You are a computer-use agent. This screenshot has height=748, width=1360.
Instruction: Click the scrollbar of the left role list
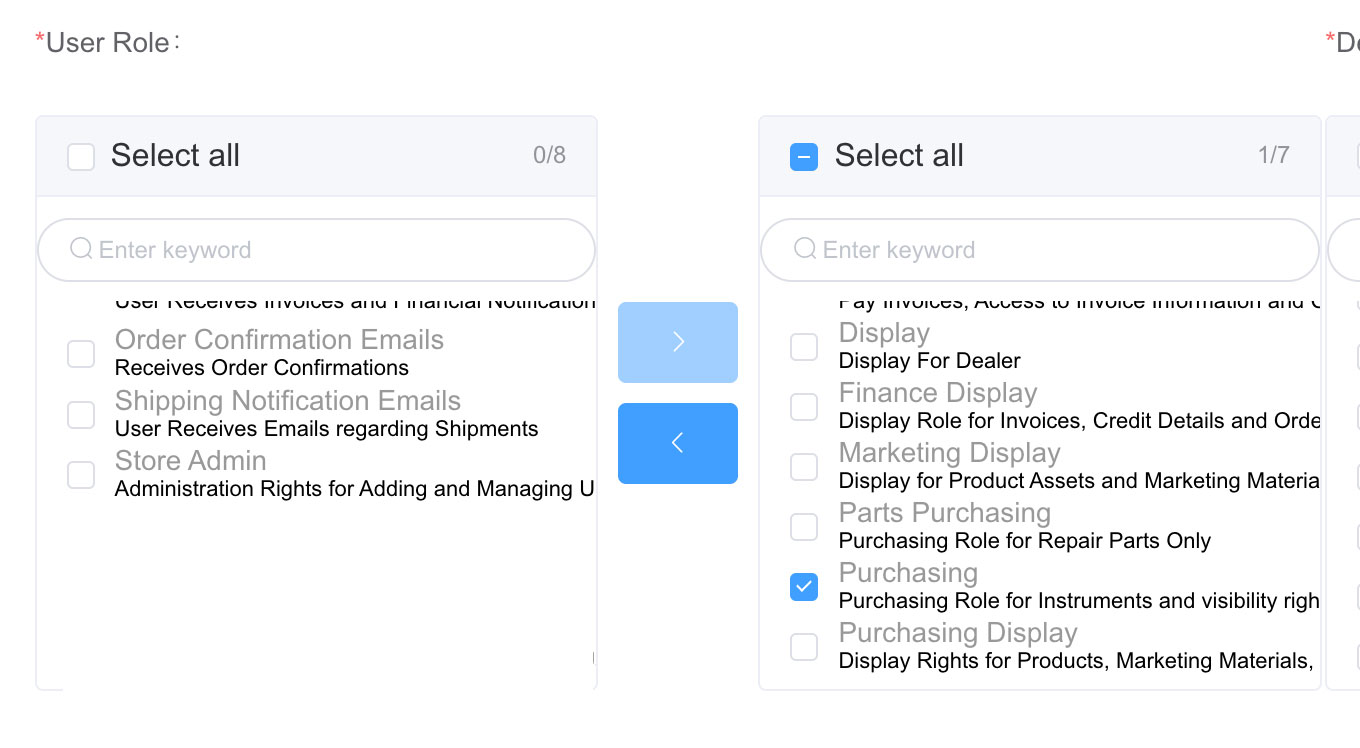pos(594,658)
